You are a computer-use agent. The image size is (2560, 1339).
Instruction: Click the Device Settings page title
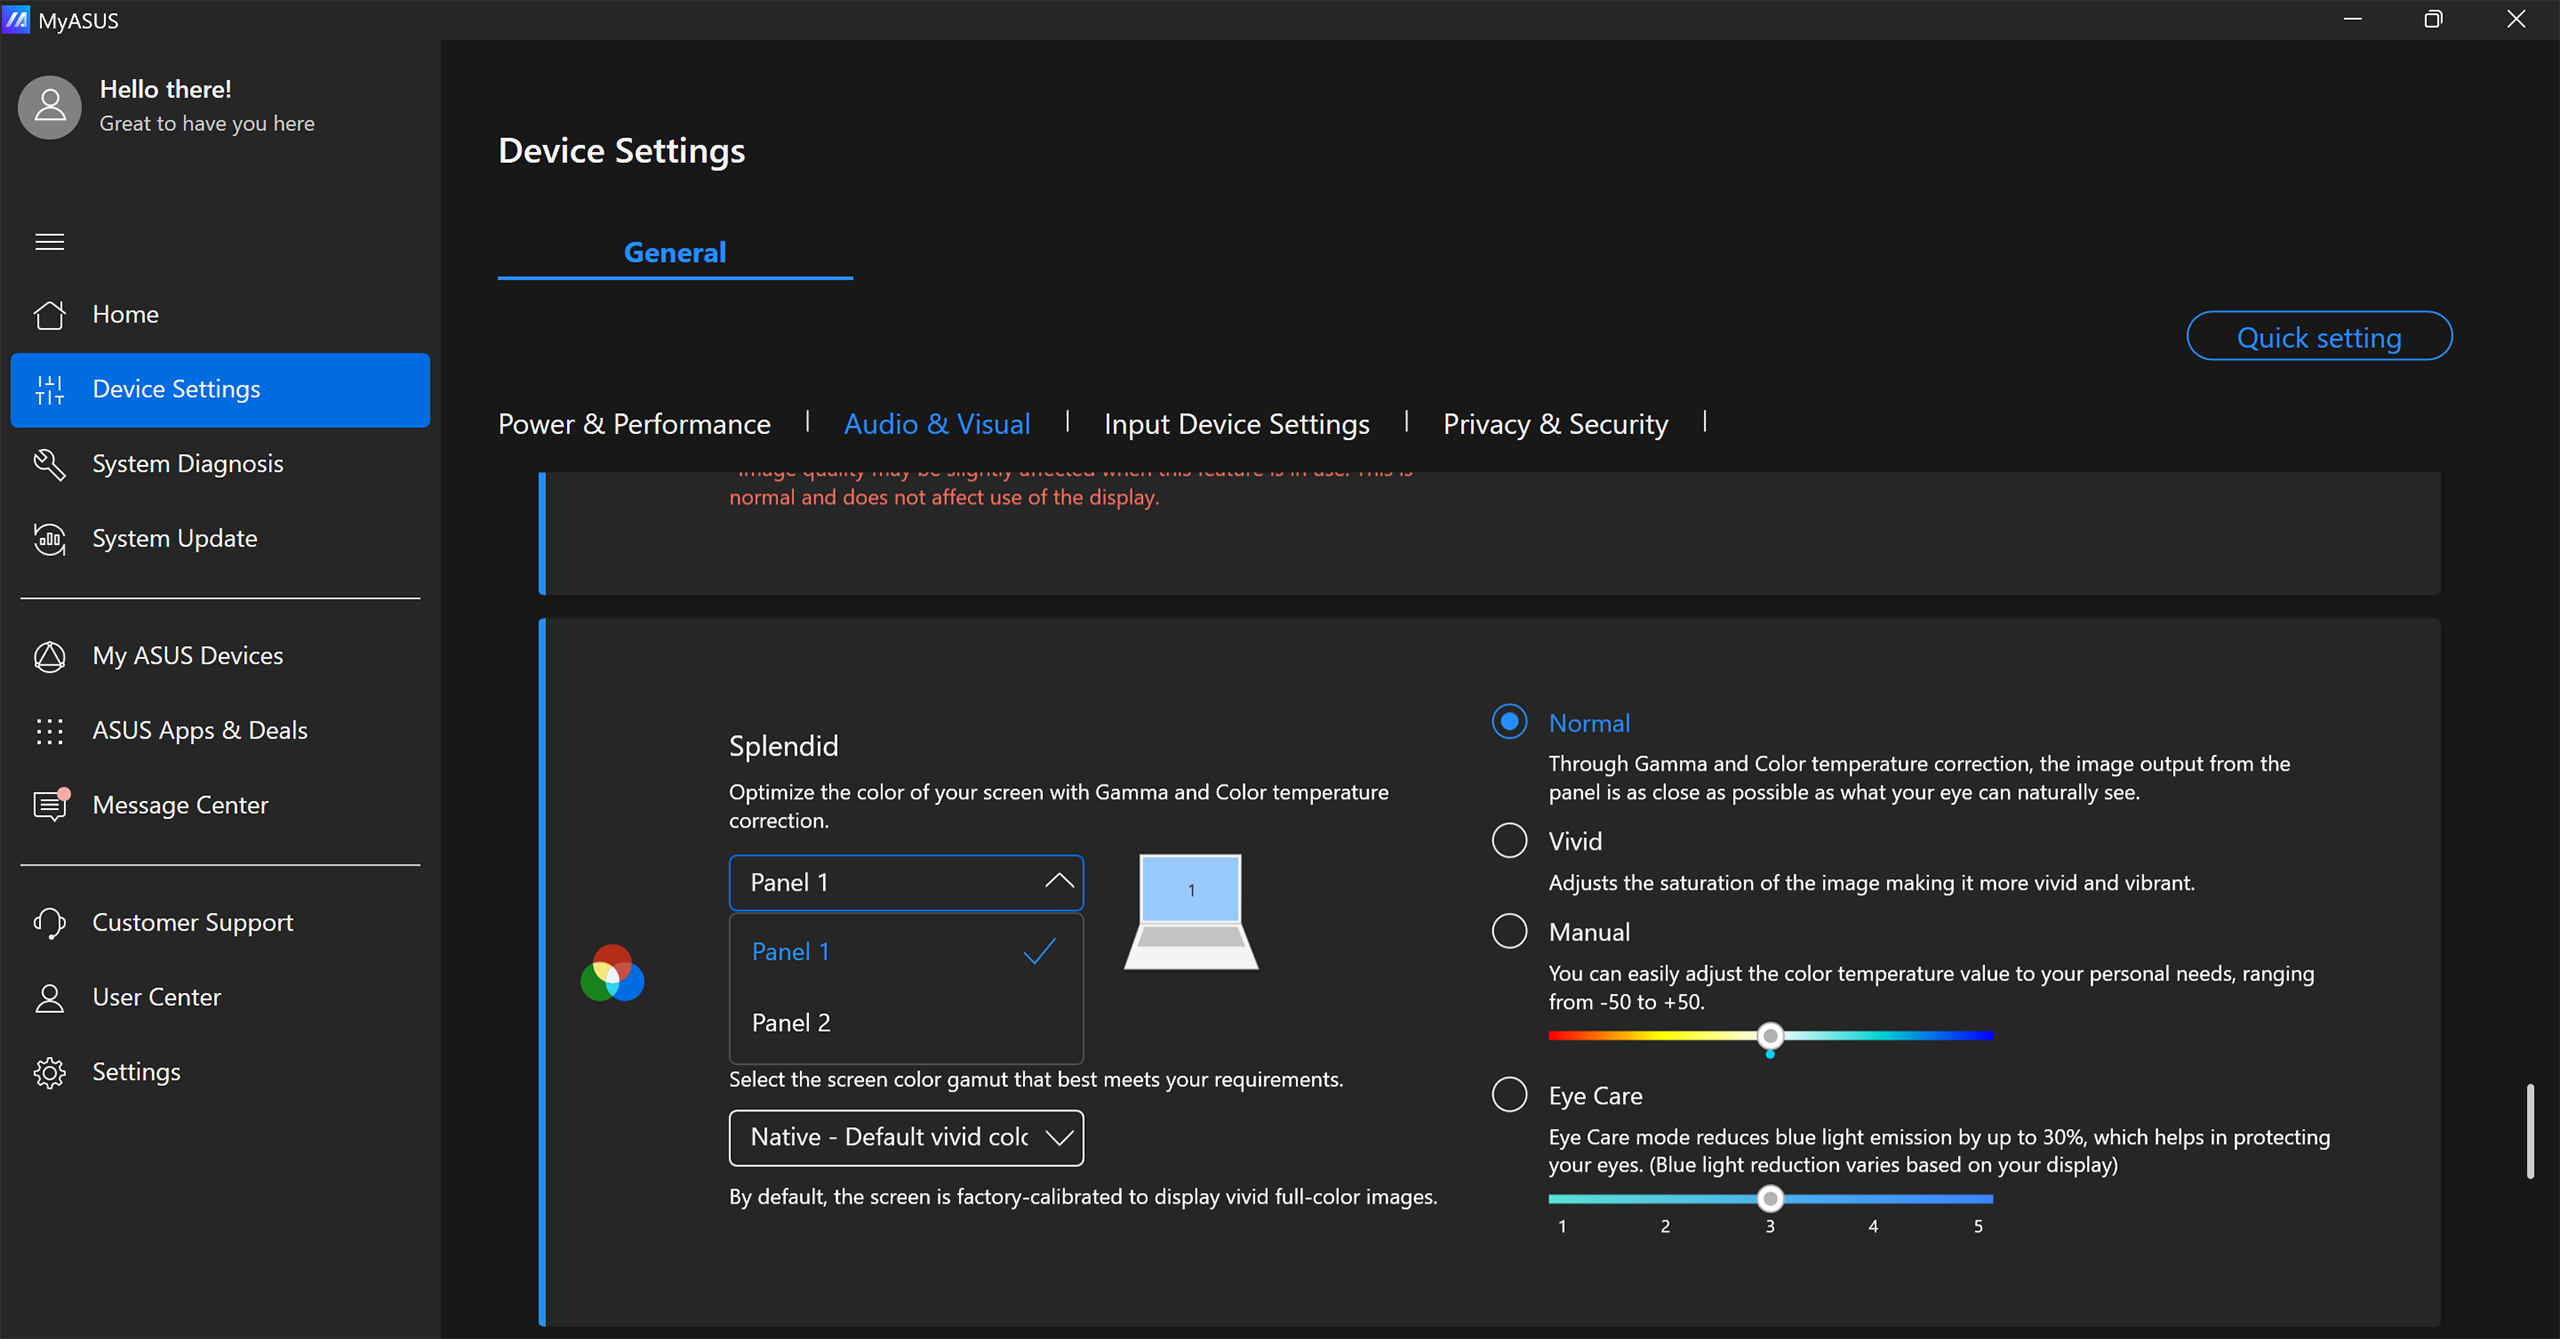(621, 151)
